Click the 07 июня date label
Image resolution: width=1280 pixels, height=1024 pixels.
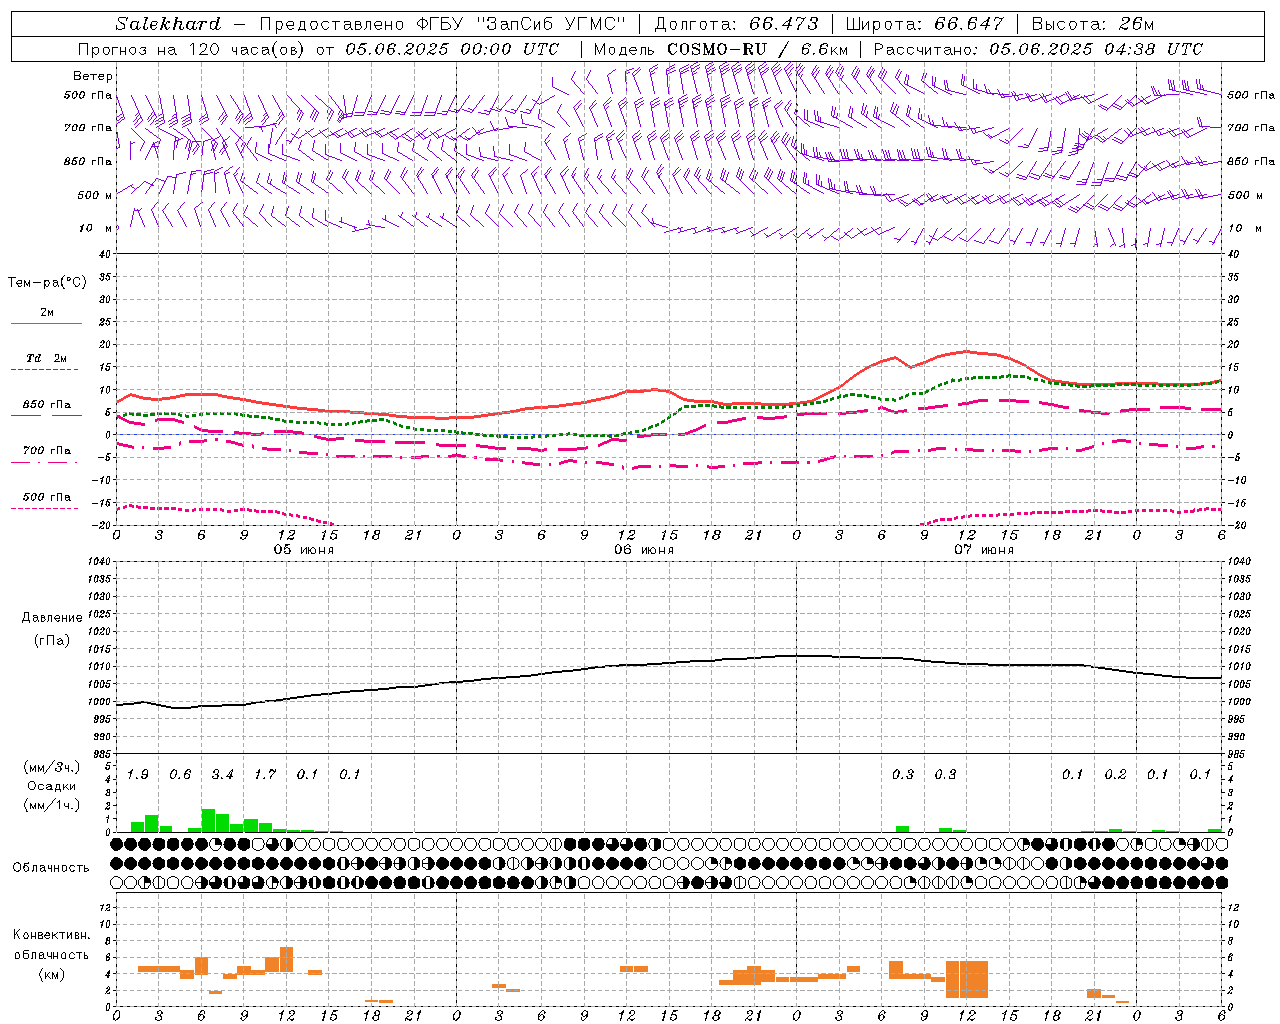point(984,550)
